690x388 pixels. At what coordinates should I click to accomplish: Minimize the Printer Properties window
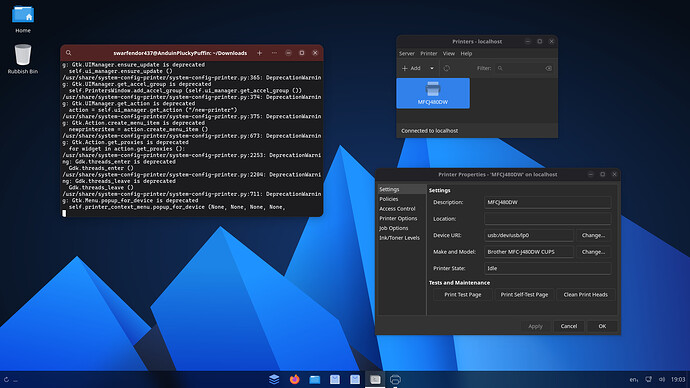pos(591,174)
